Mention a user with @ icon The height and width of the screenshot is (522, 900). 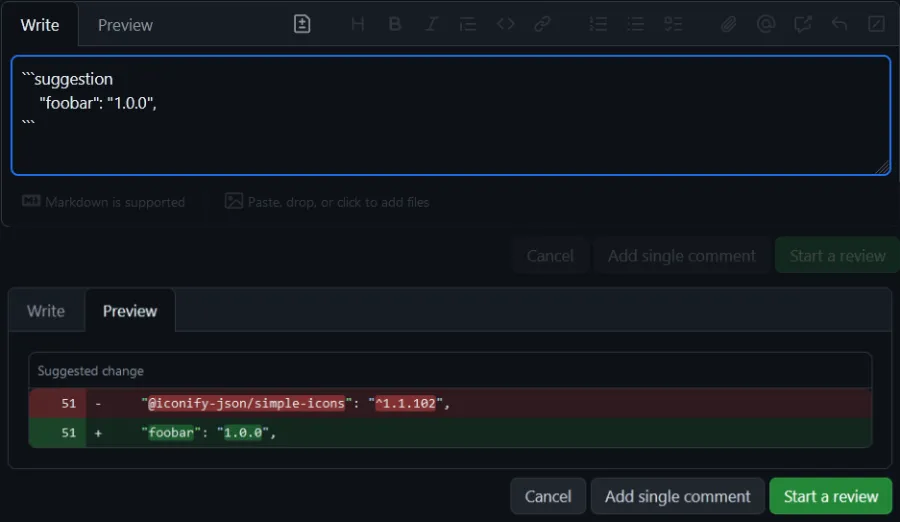pos(766,24)
